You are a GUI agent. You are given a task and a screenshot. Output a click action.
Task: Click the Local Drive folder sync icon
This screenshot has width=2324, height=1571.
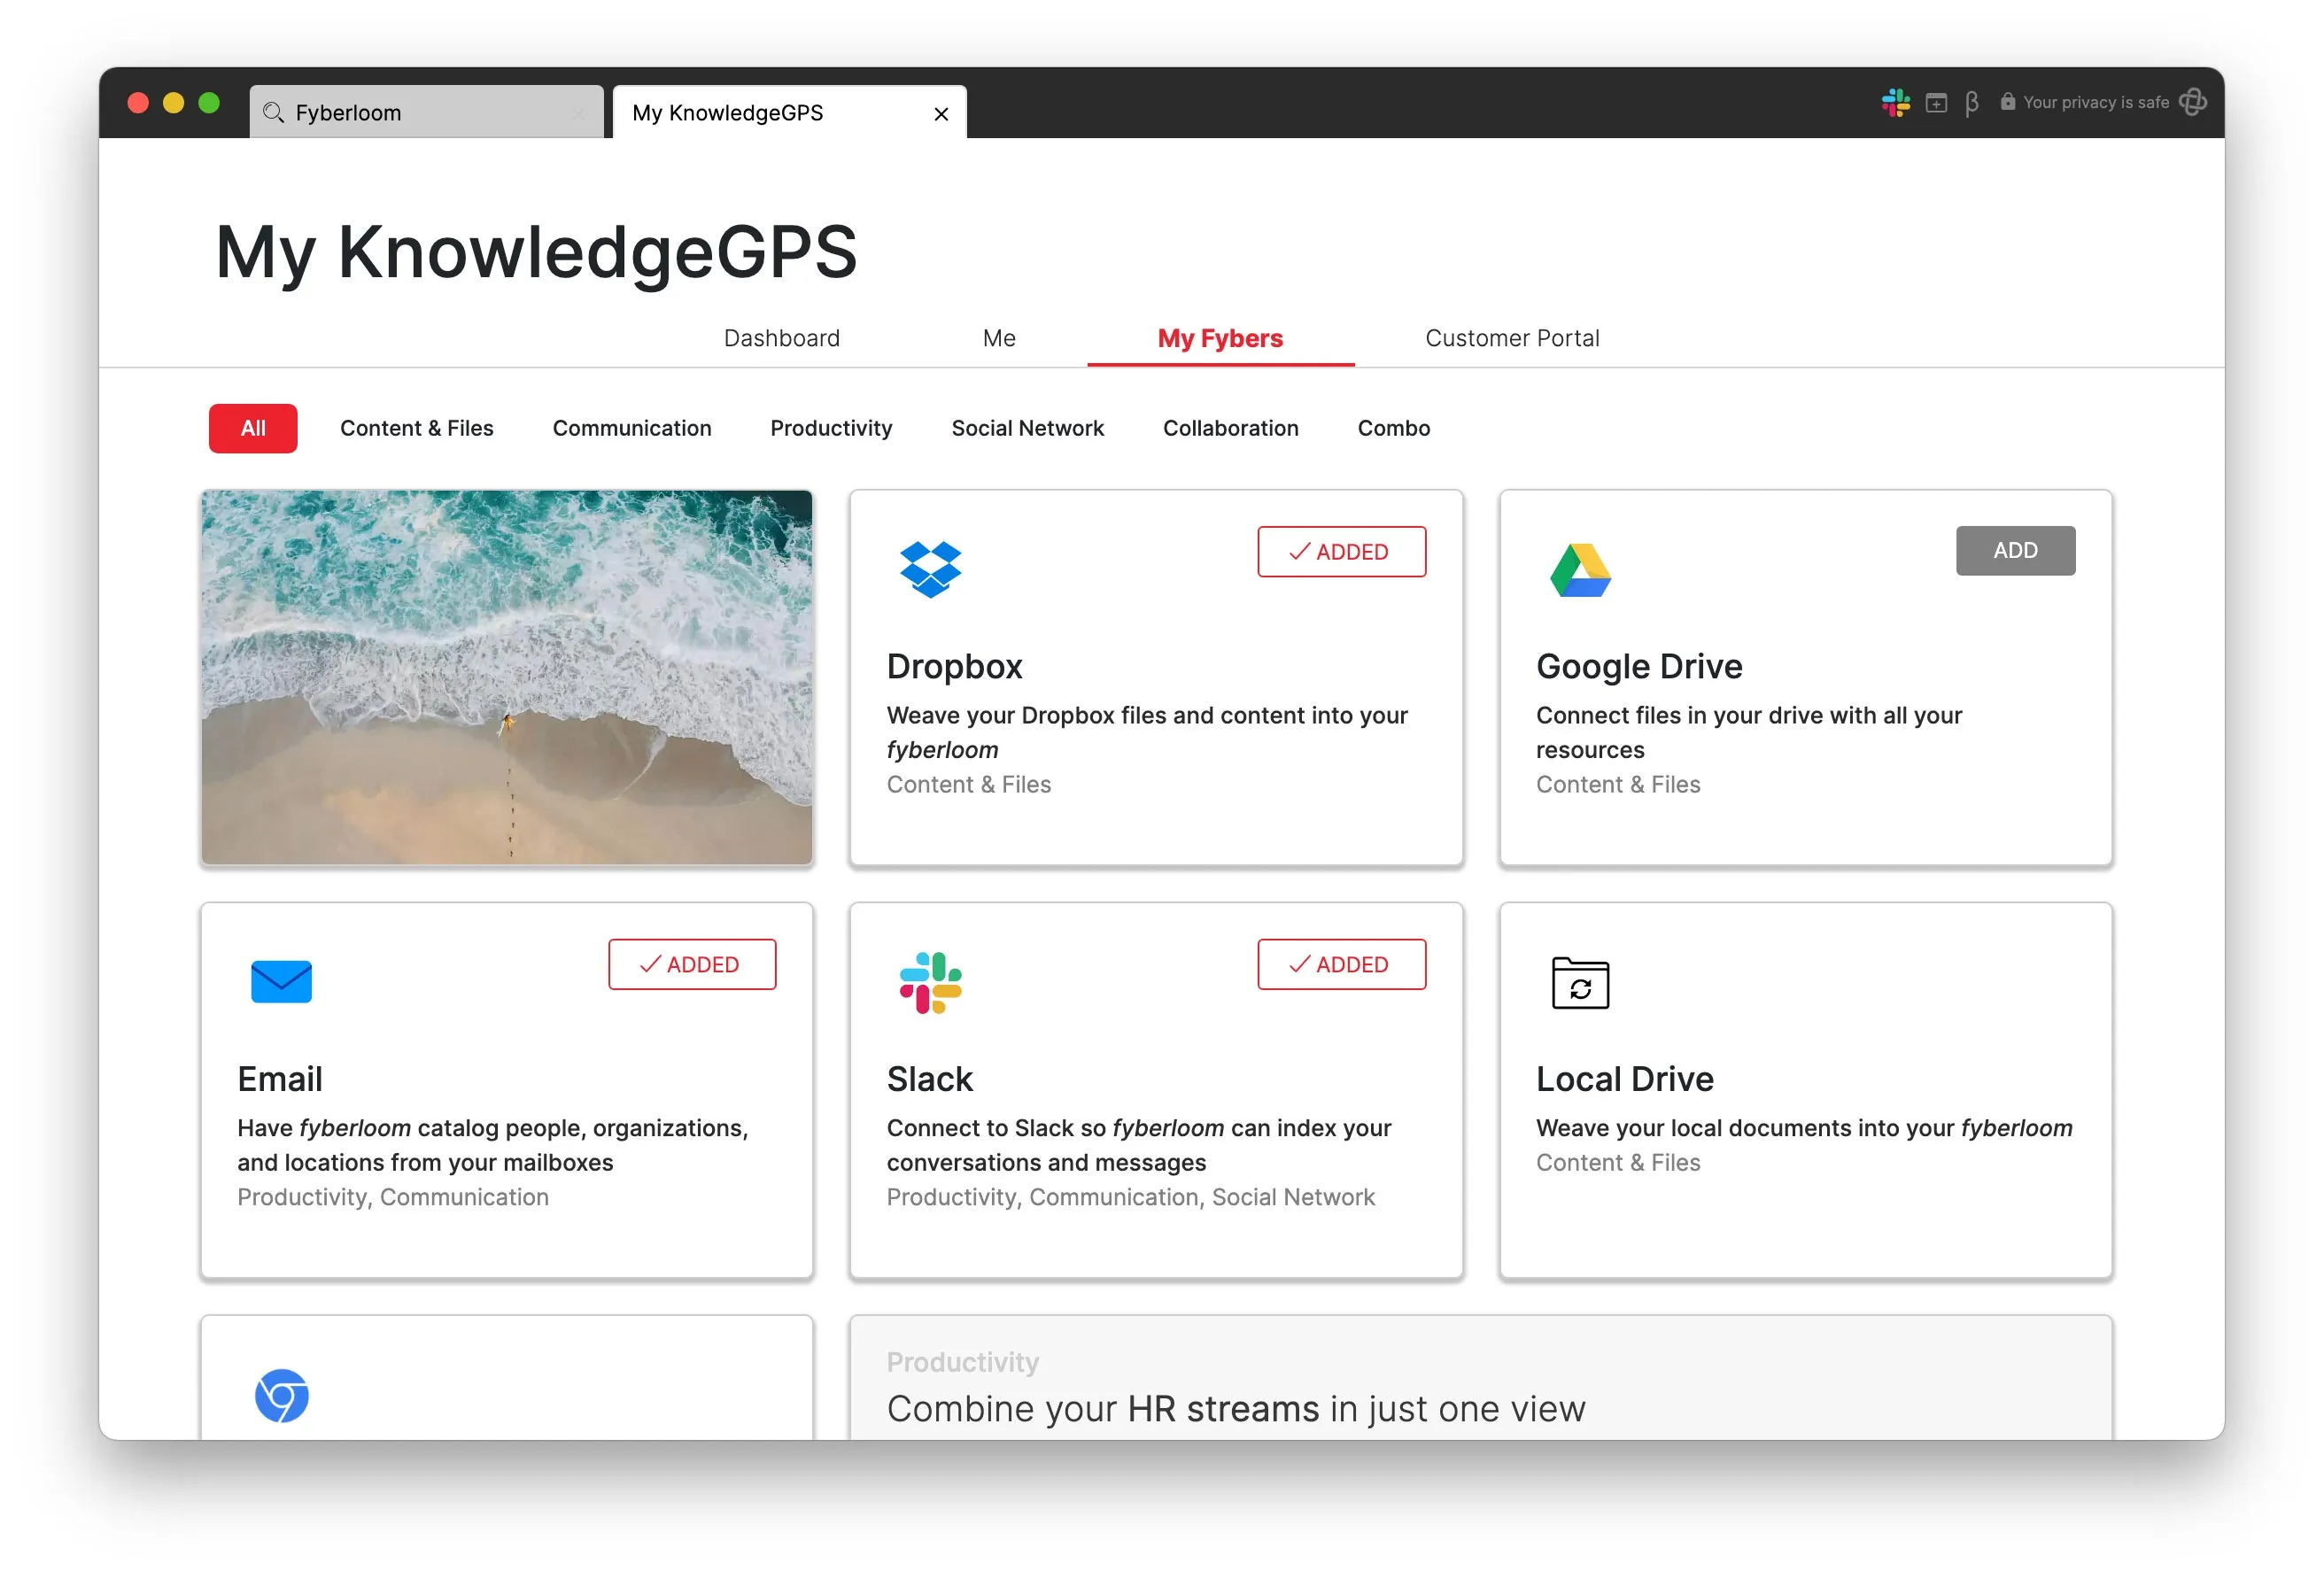(x=1580, y=982)
